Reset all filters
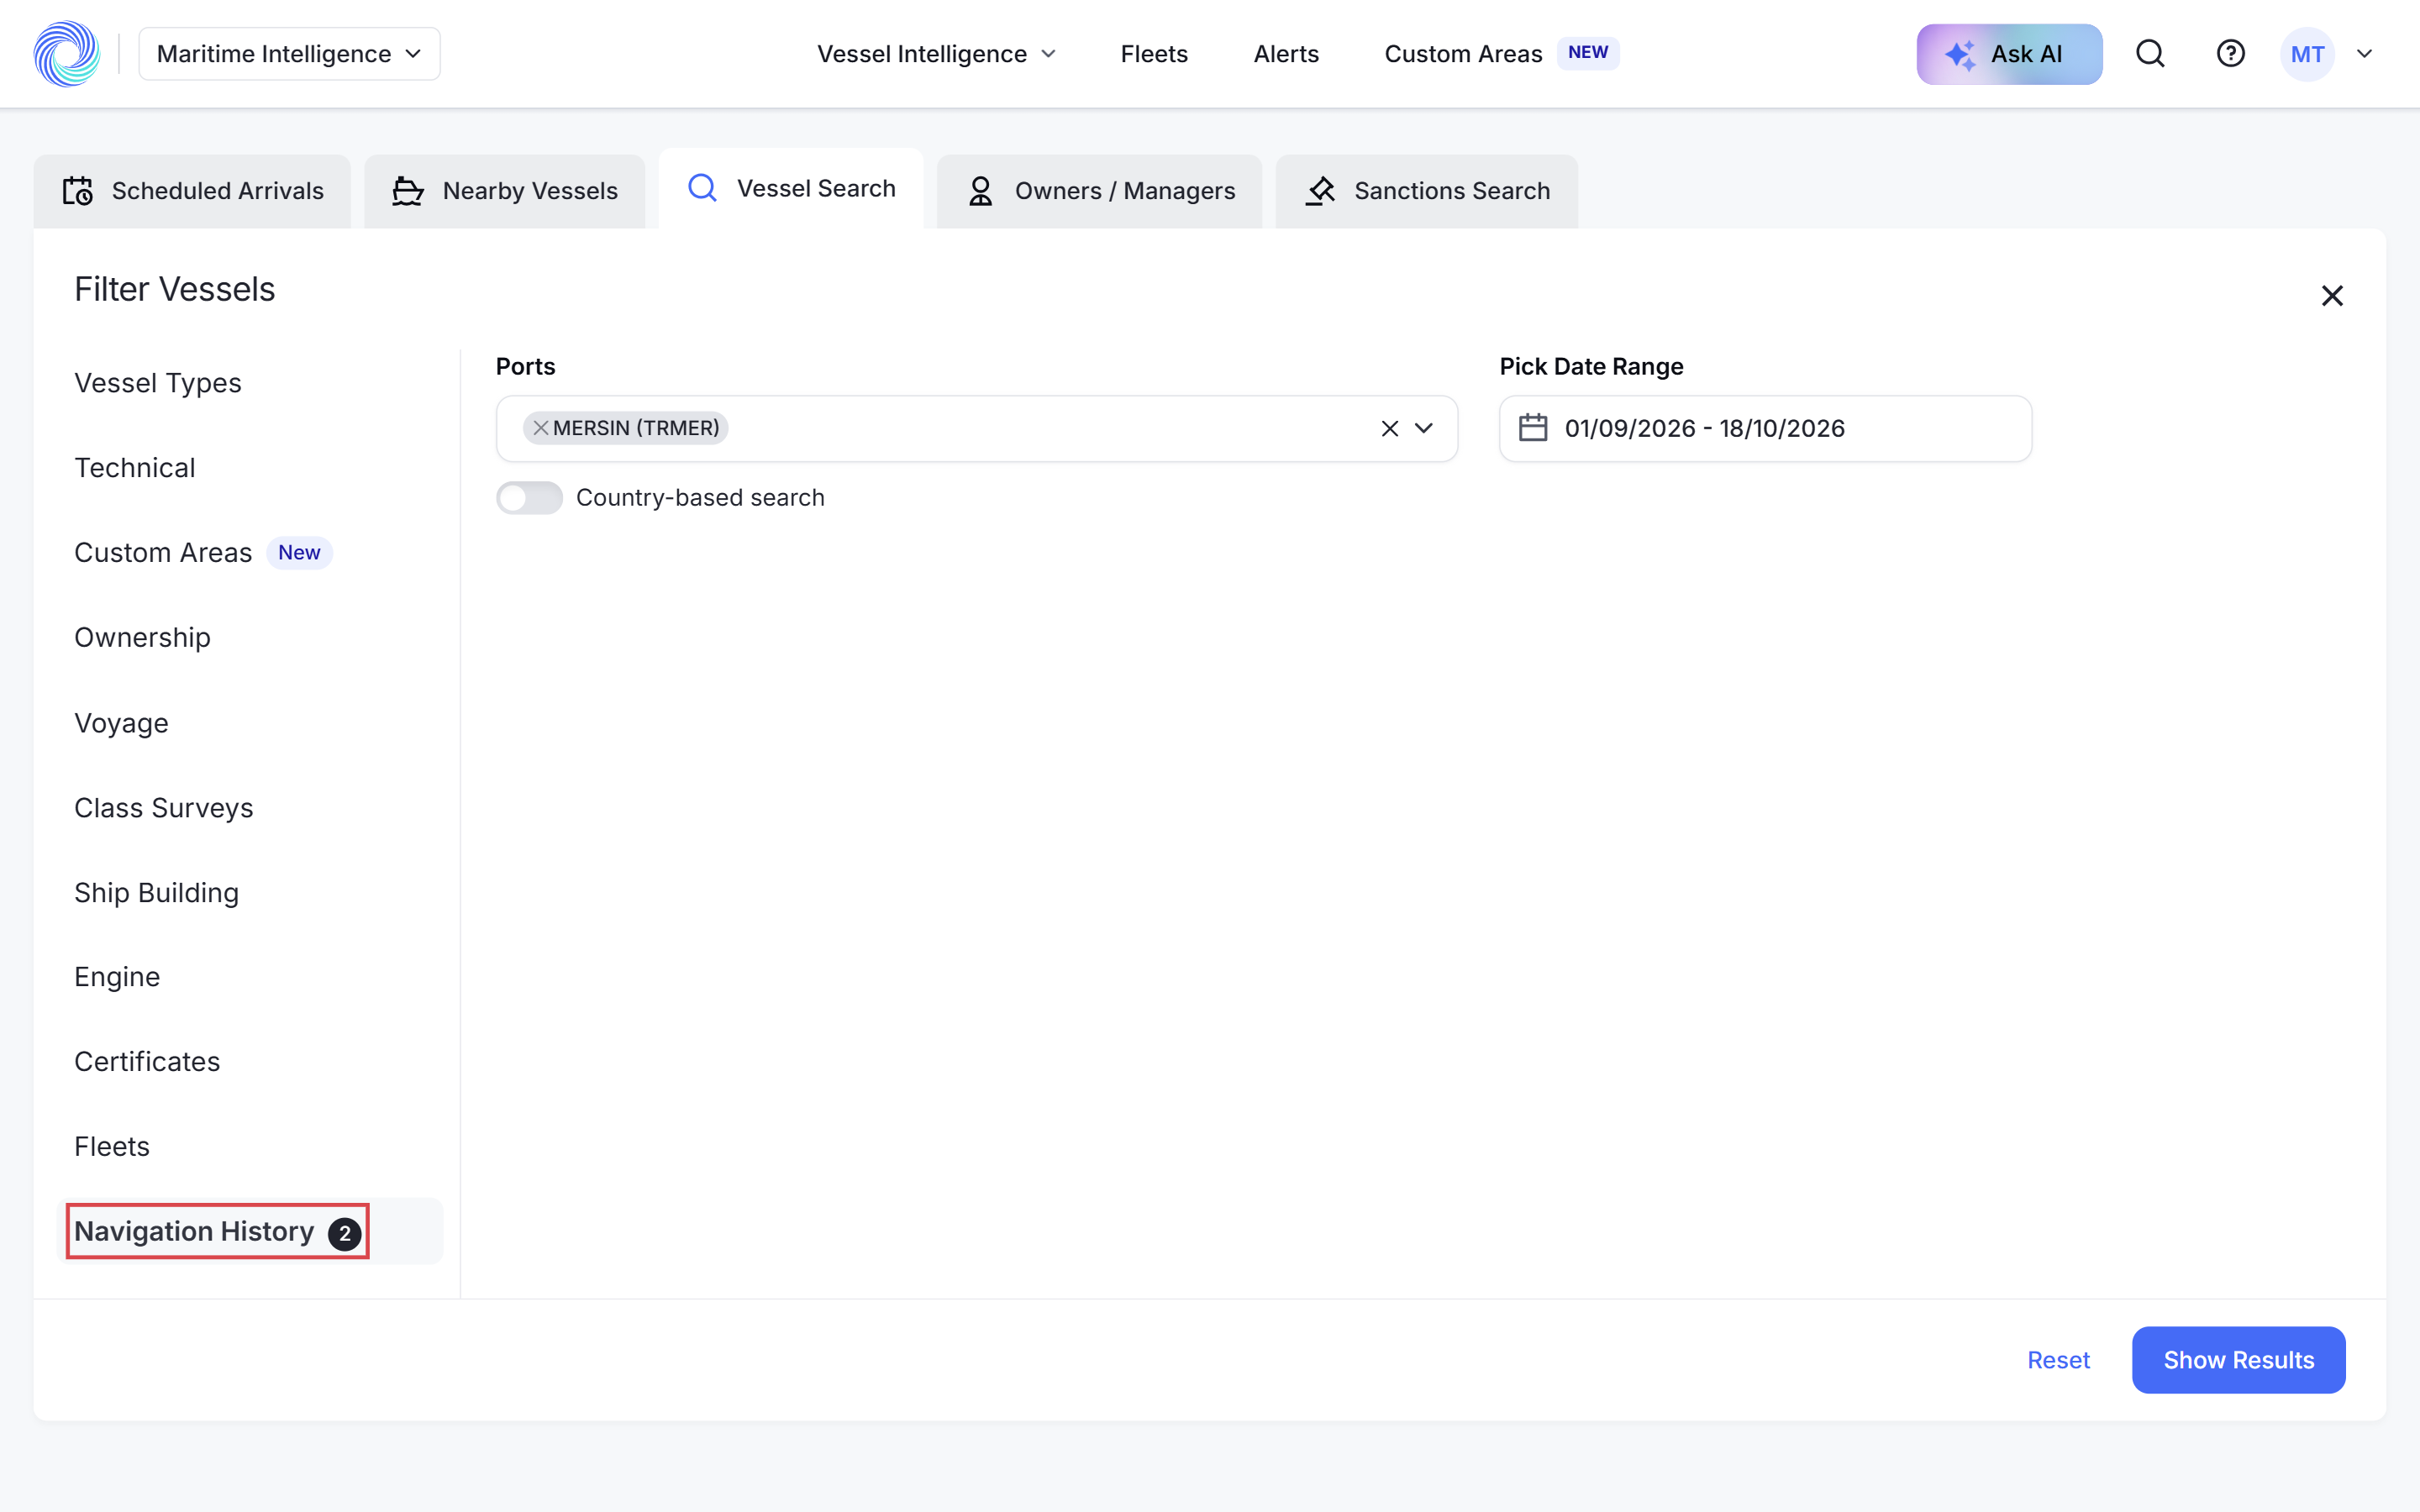2420x1512 pixels. pyautogui.click(x=2058, y=1360)
